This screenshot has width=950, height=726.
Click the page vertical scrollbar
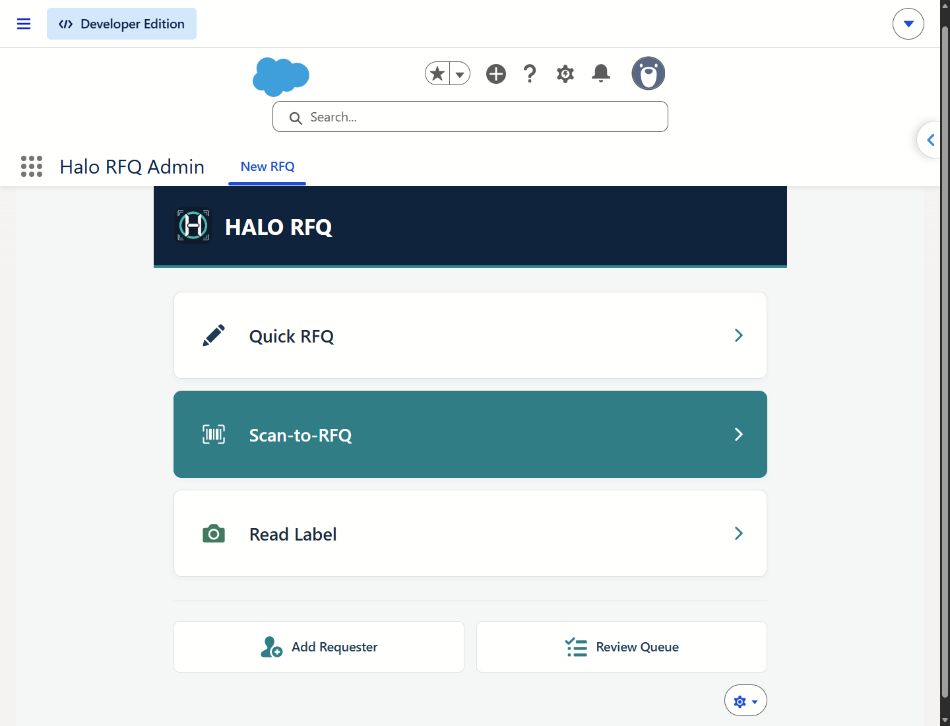945,363
